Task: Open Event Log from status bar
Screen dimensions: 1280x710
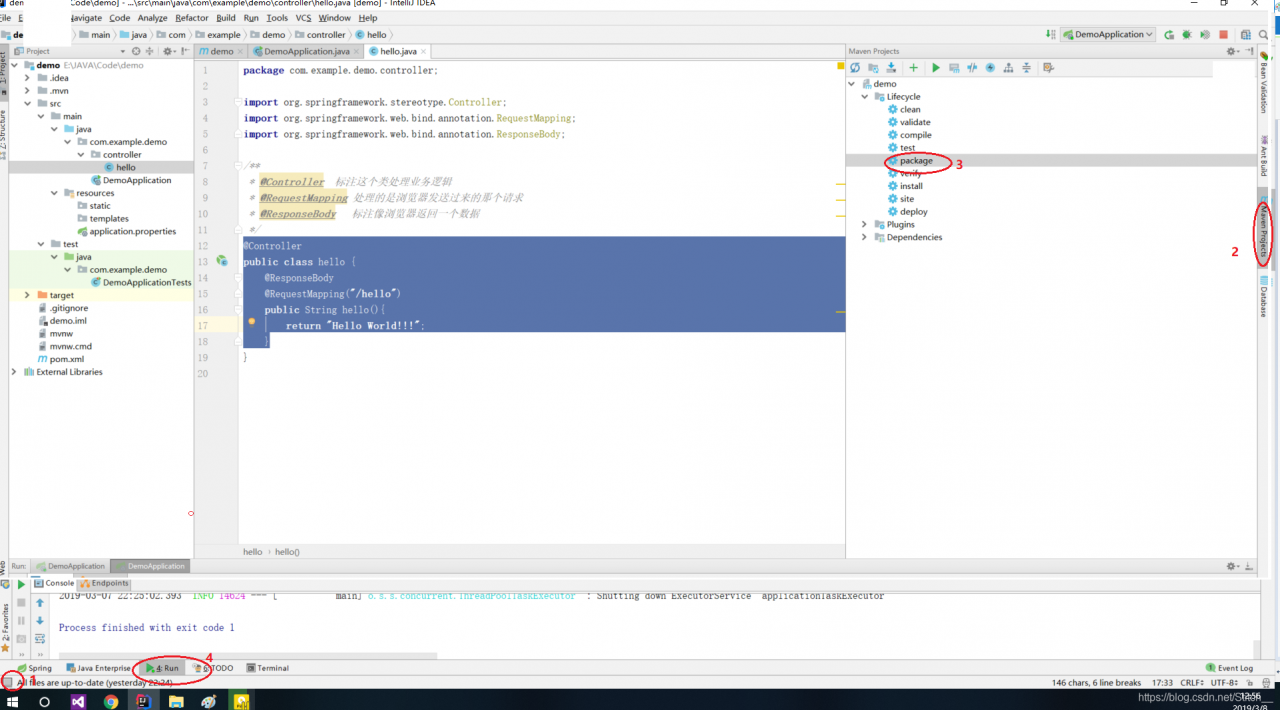Action: [x=1230, y=668]
